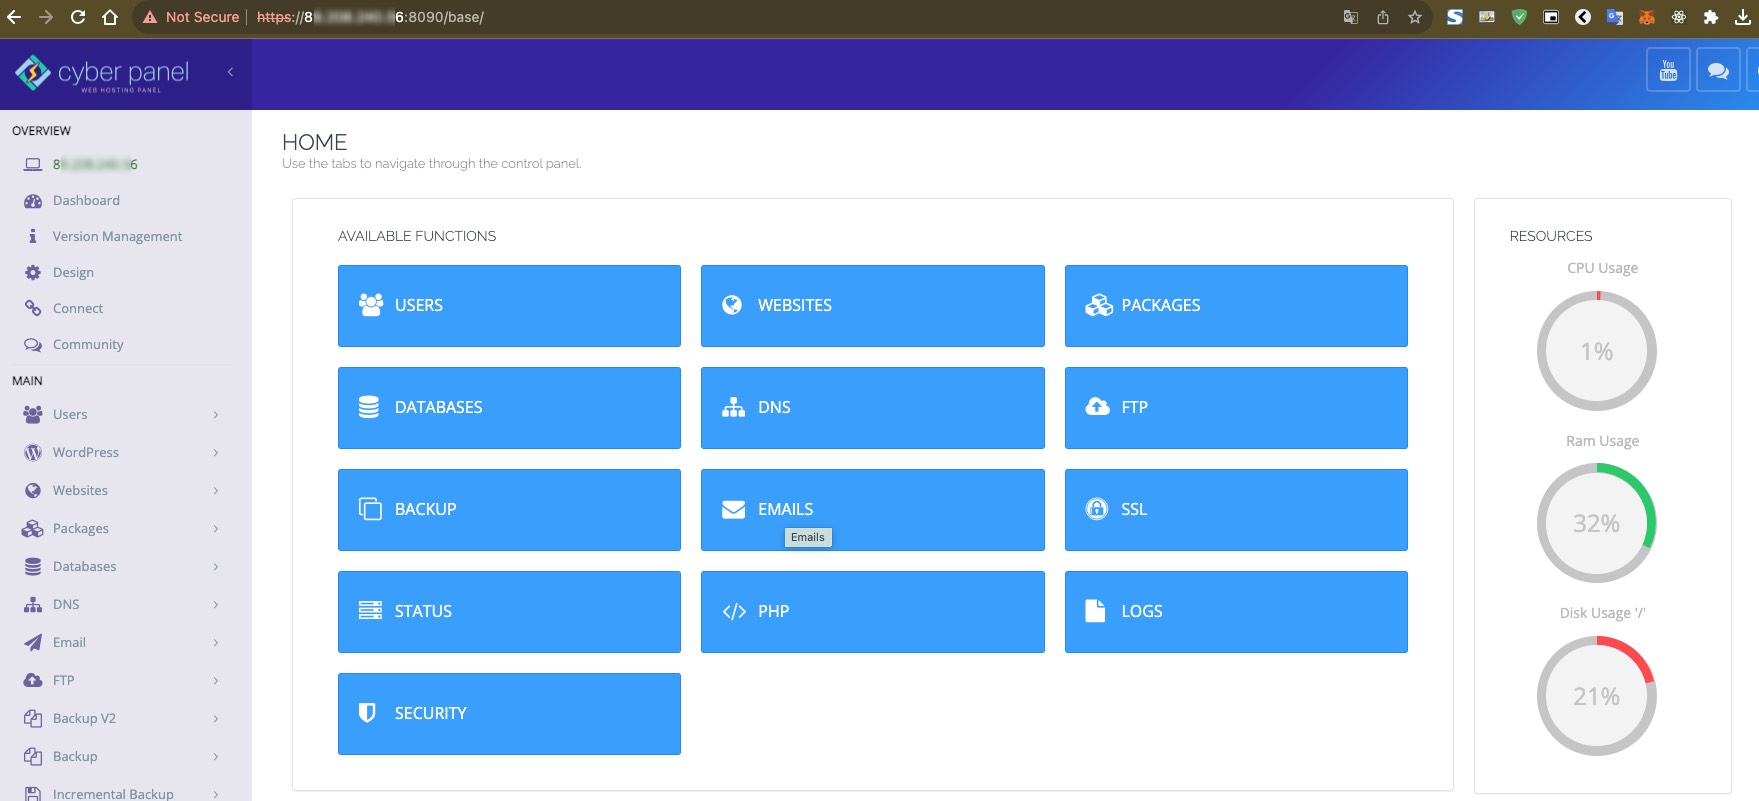This screenshot has width=1759, height=801.
Task: Expand the Databases sidebar submenu arrow
Action: point(216,567)
